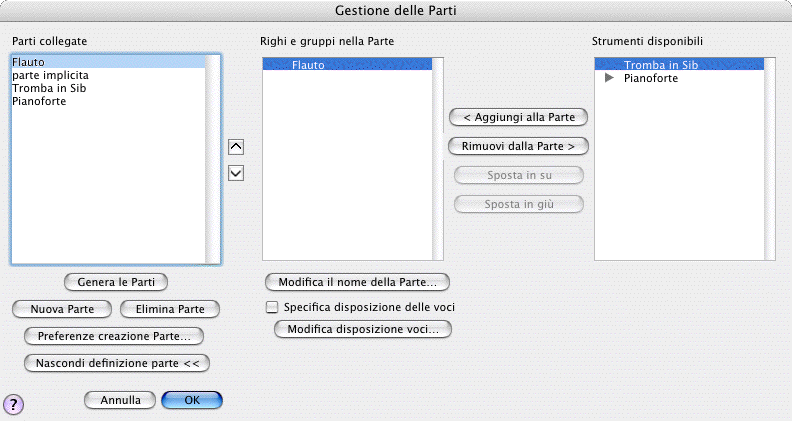This screenshot has height=421, width=792.
Task: Click the move part down arrow
Action: click(237, 173)
